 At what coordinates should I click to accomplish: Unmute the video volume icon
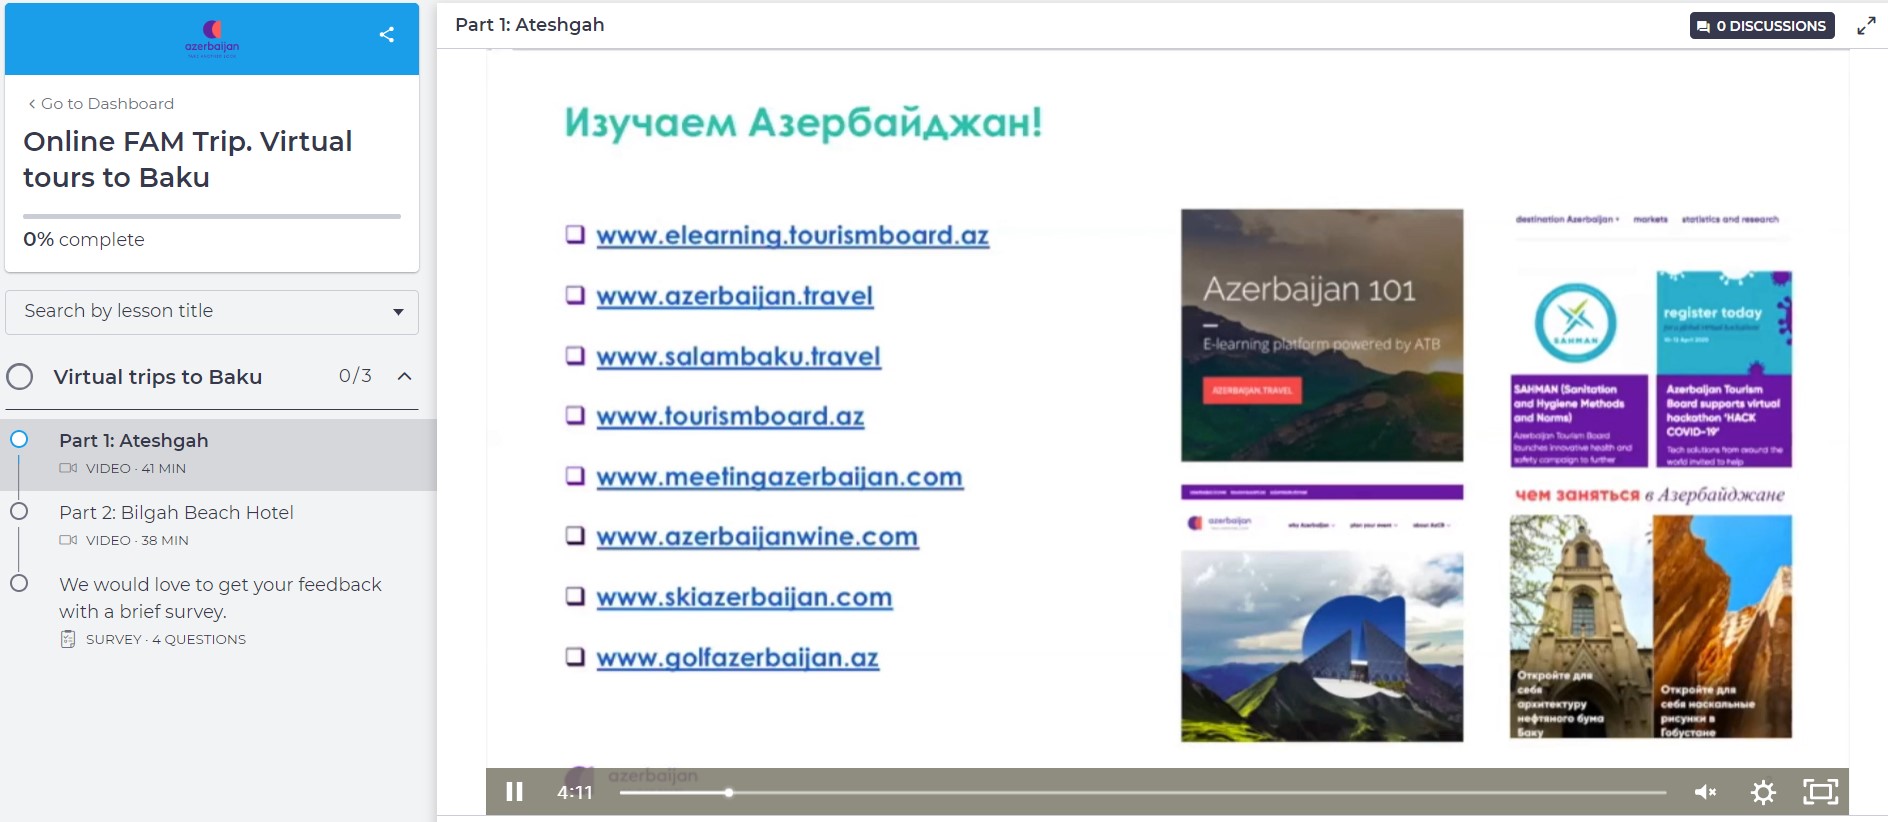point(1705,792)
